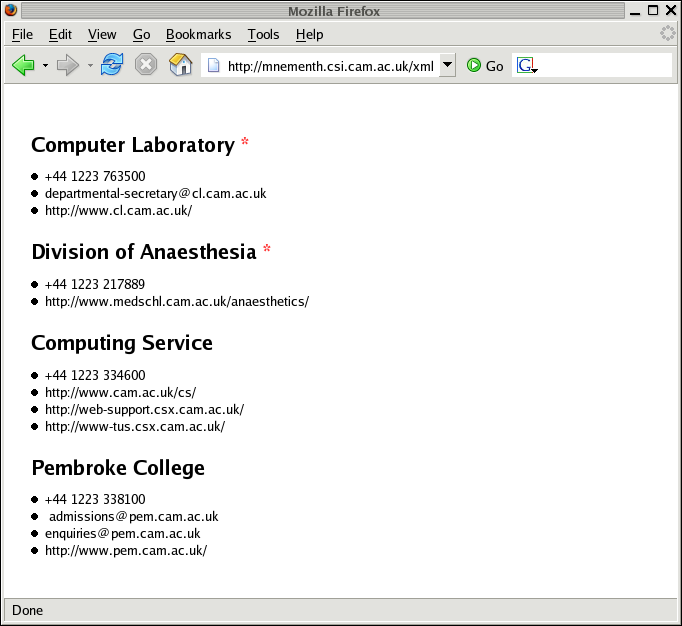Click the green Go button
The height and width of the screenshot is (626, 682).
[485, 66]
